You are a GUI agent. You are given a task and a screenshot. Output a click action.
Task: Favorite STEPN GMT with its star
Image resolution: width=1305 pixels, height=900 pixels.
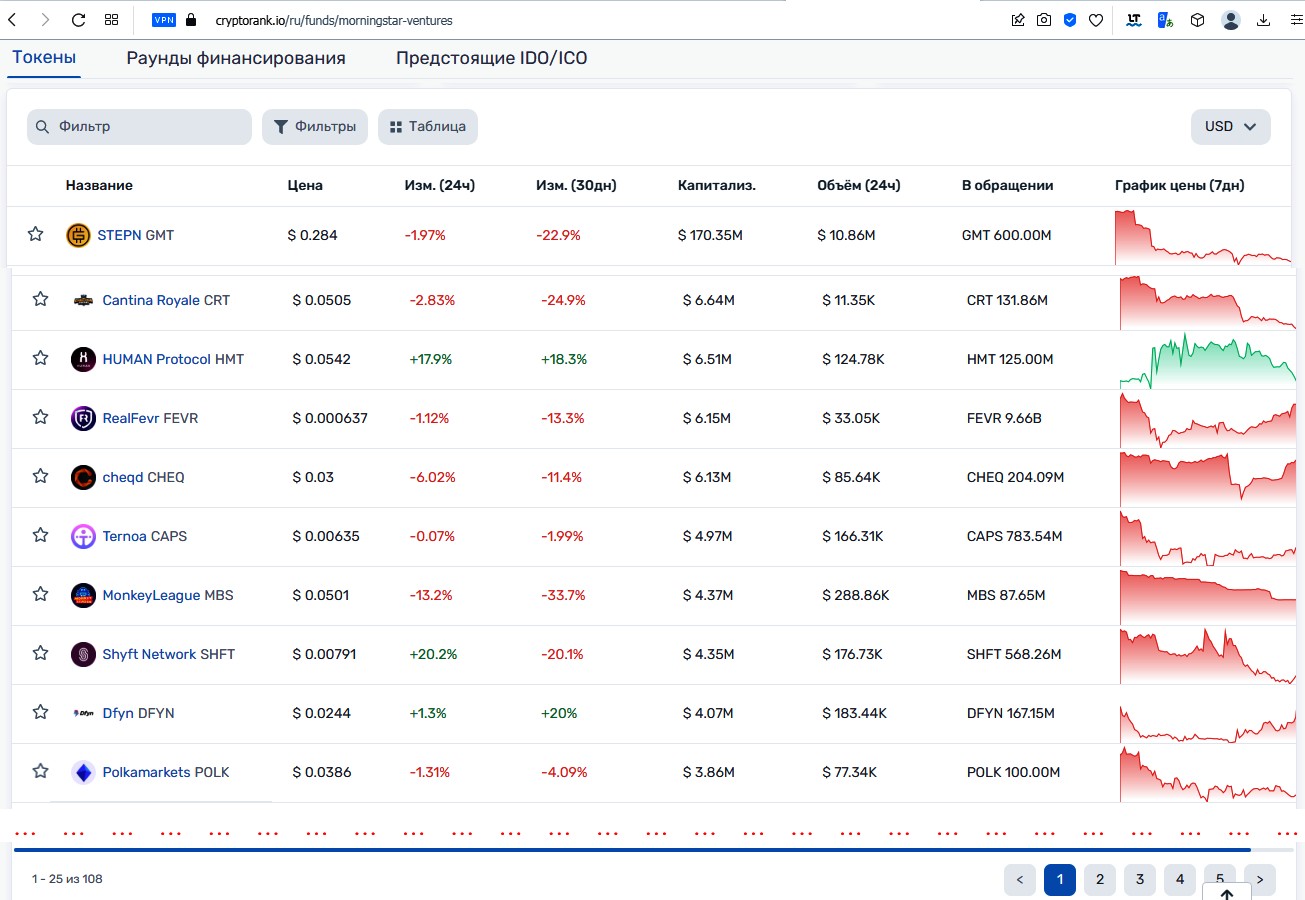pyautogui.click(x=36, y=235)
